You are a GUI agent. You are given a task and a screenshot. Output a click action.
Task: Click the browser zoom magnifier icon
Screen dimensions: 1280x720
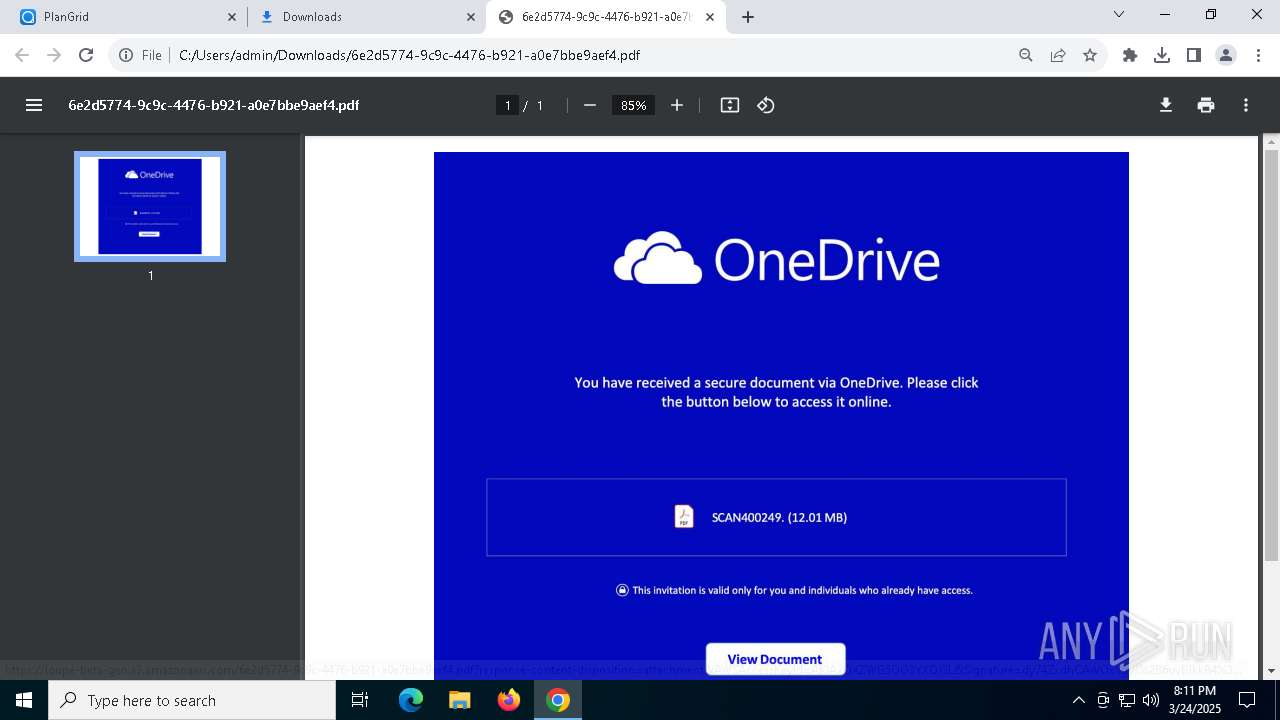tap(1026, 55)
